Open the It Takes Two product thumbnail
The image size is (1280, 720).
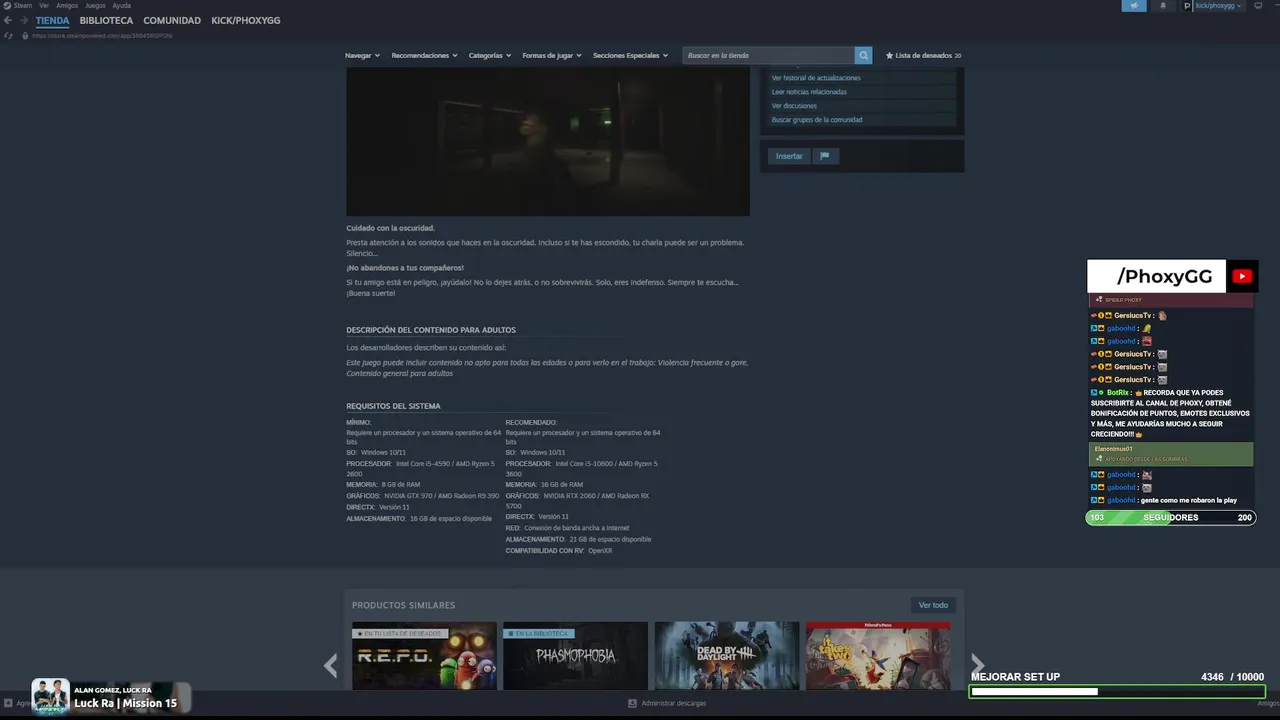(878, 656)
